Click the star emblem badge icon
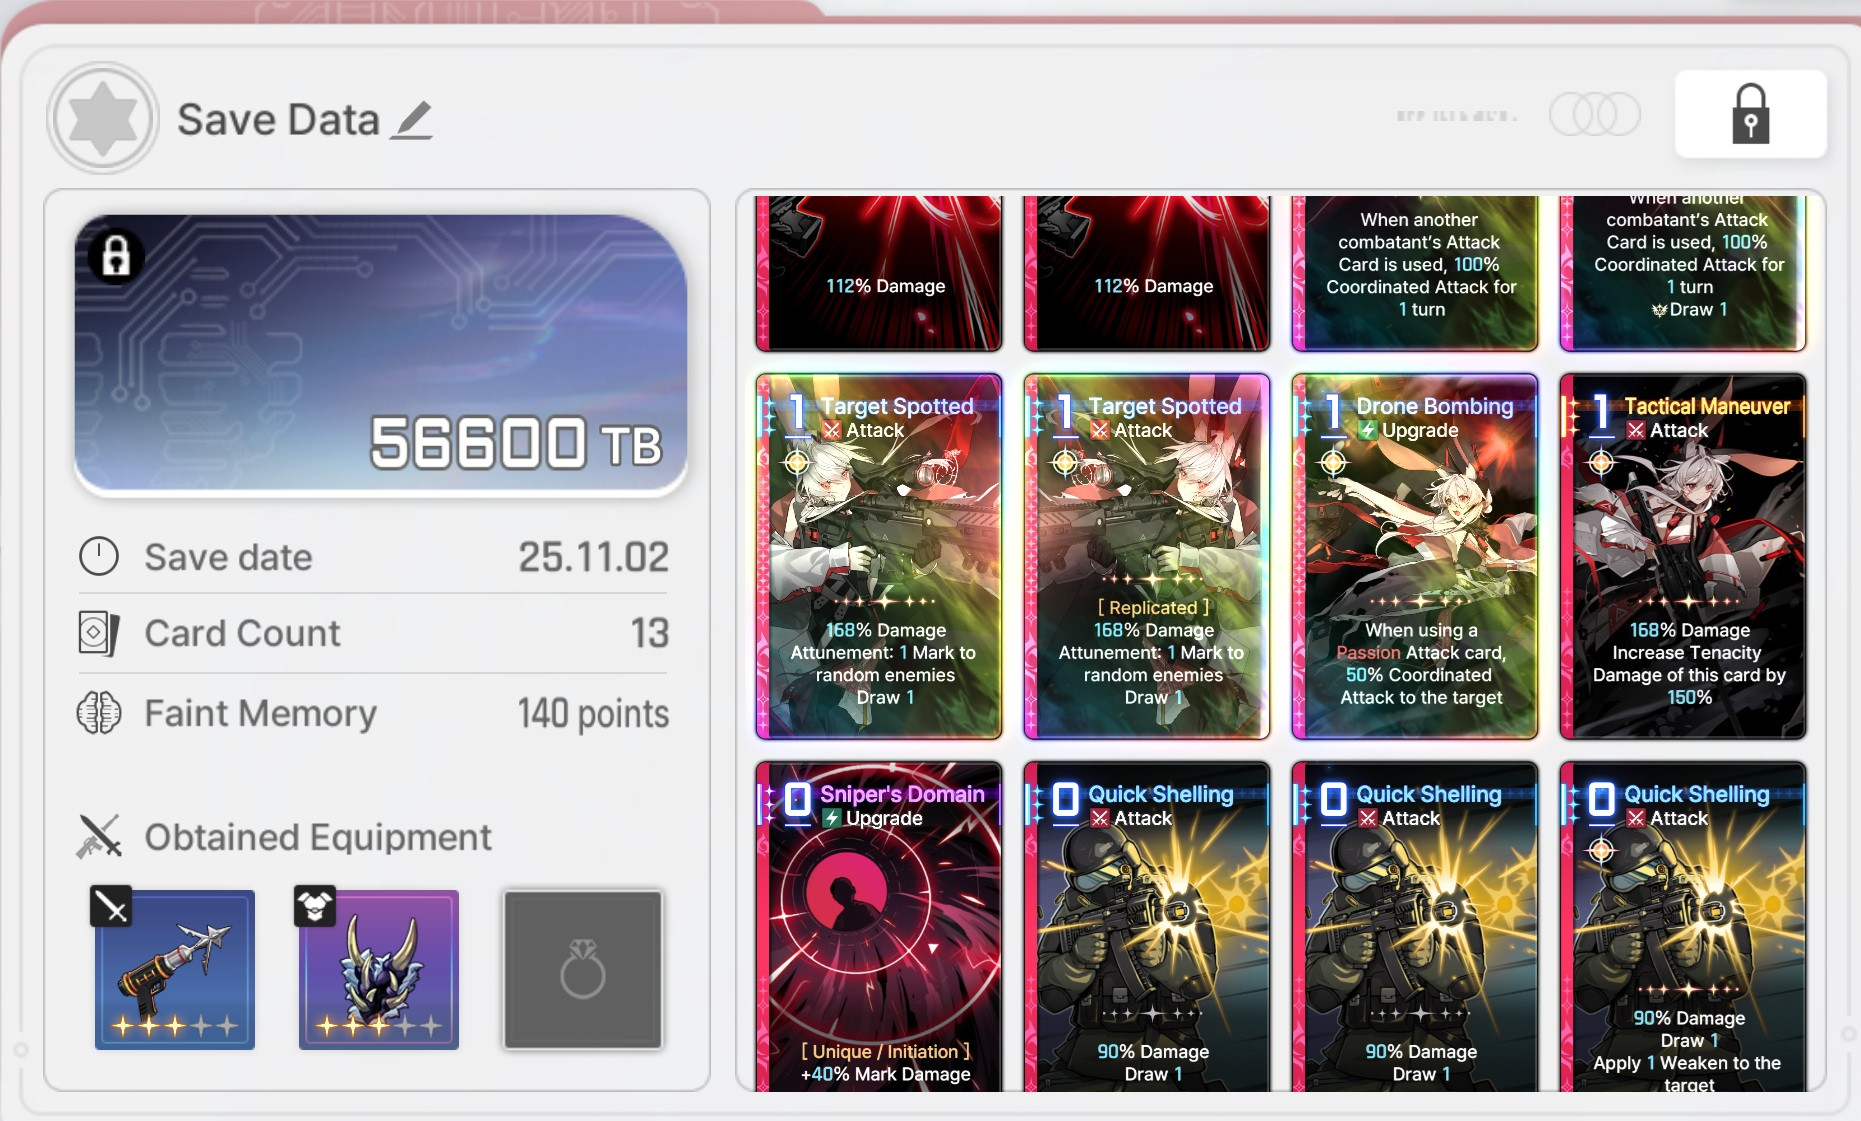Screen dimensions: 1861x1121 pos(103,118)
